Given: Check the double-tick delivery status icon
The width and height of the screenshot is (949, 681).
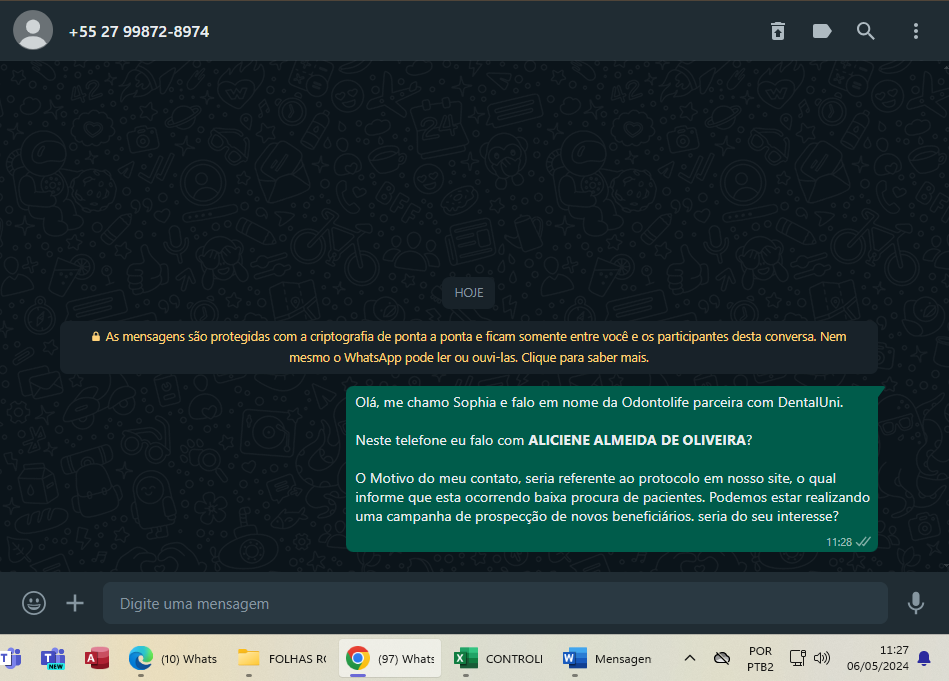Looking at the screenshot, I should pyautogui.click(x=863, y=541).
